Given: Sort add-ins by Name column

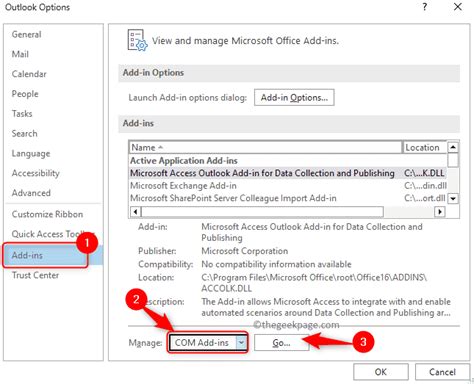Looking at the screenshot, I should [265, 147].
